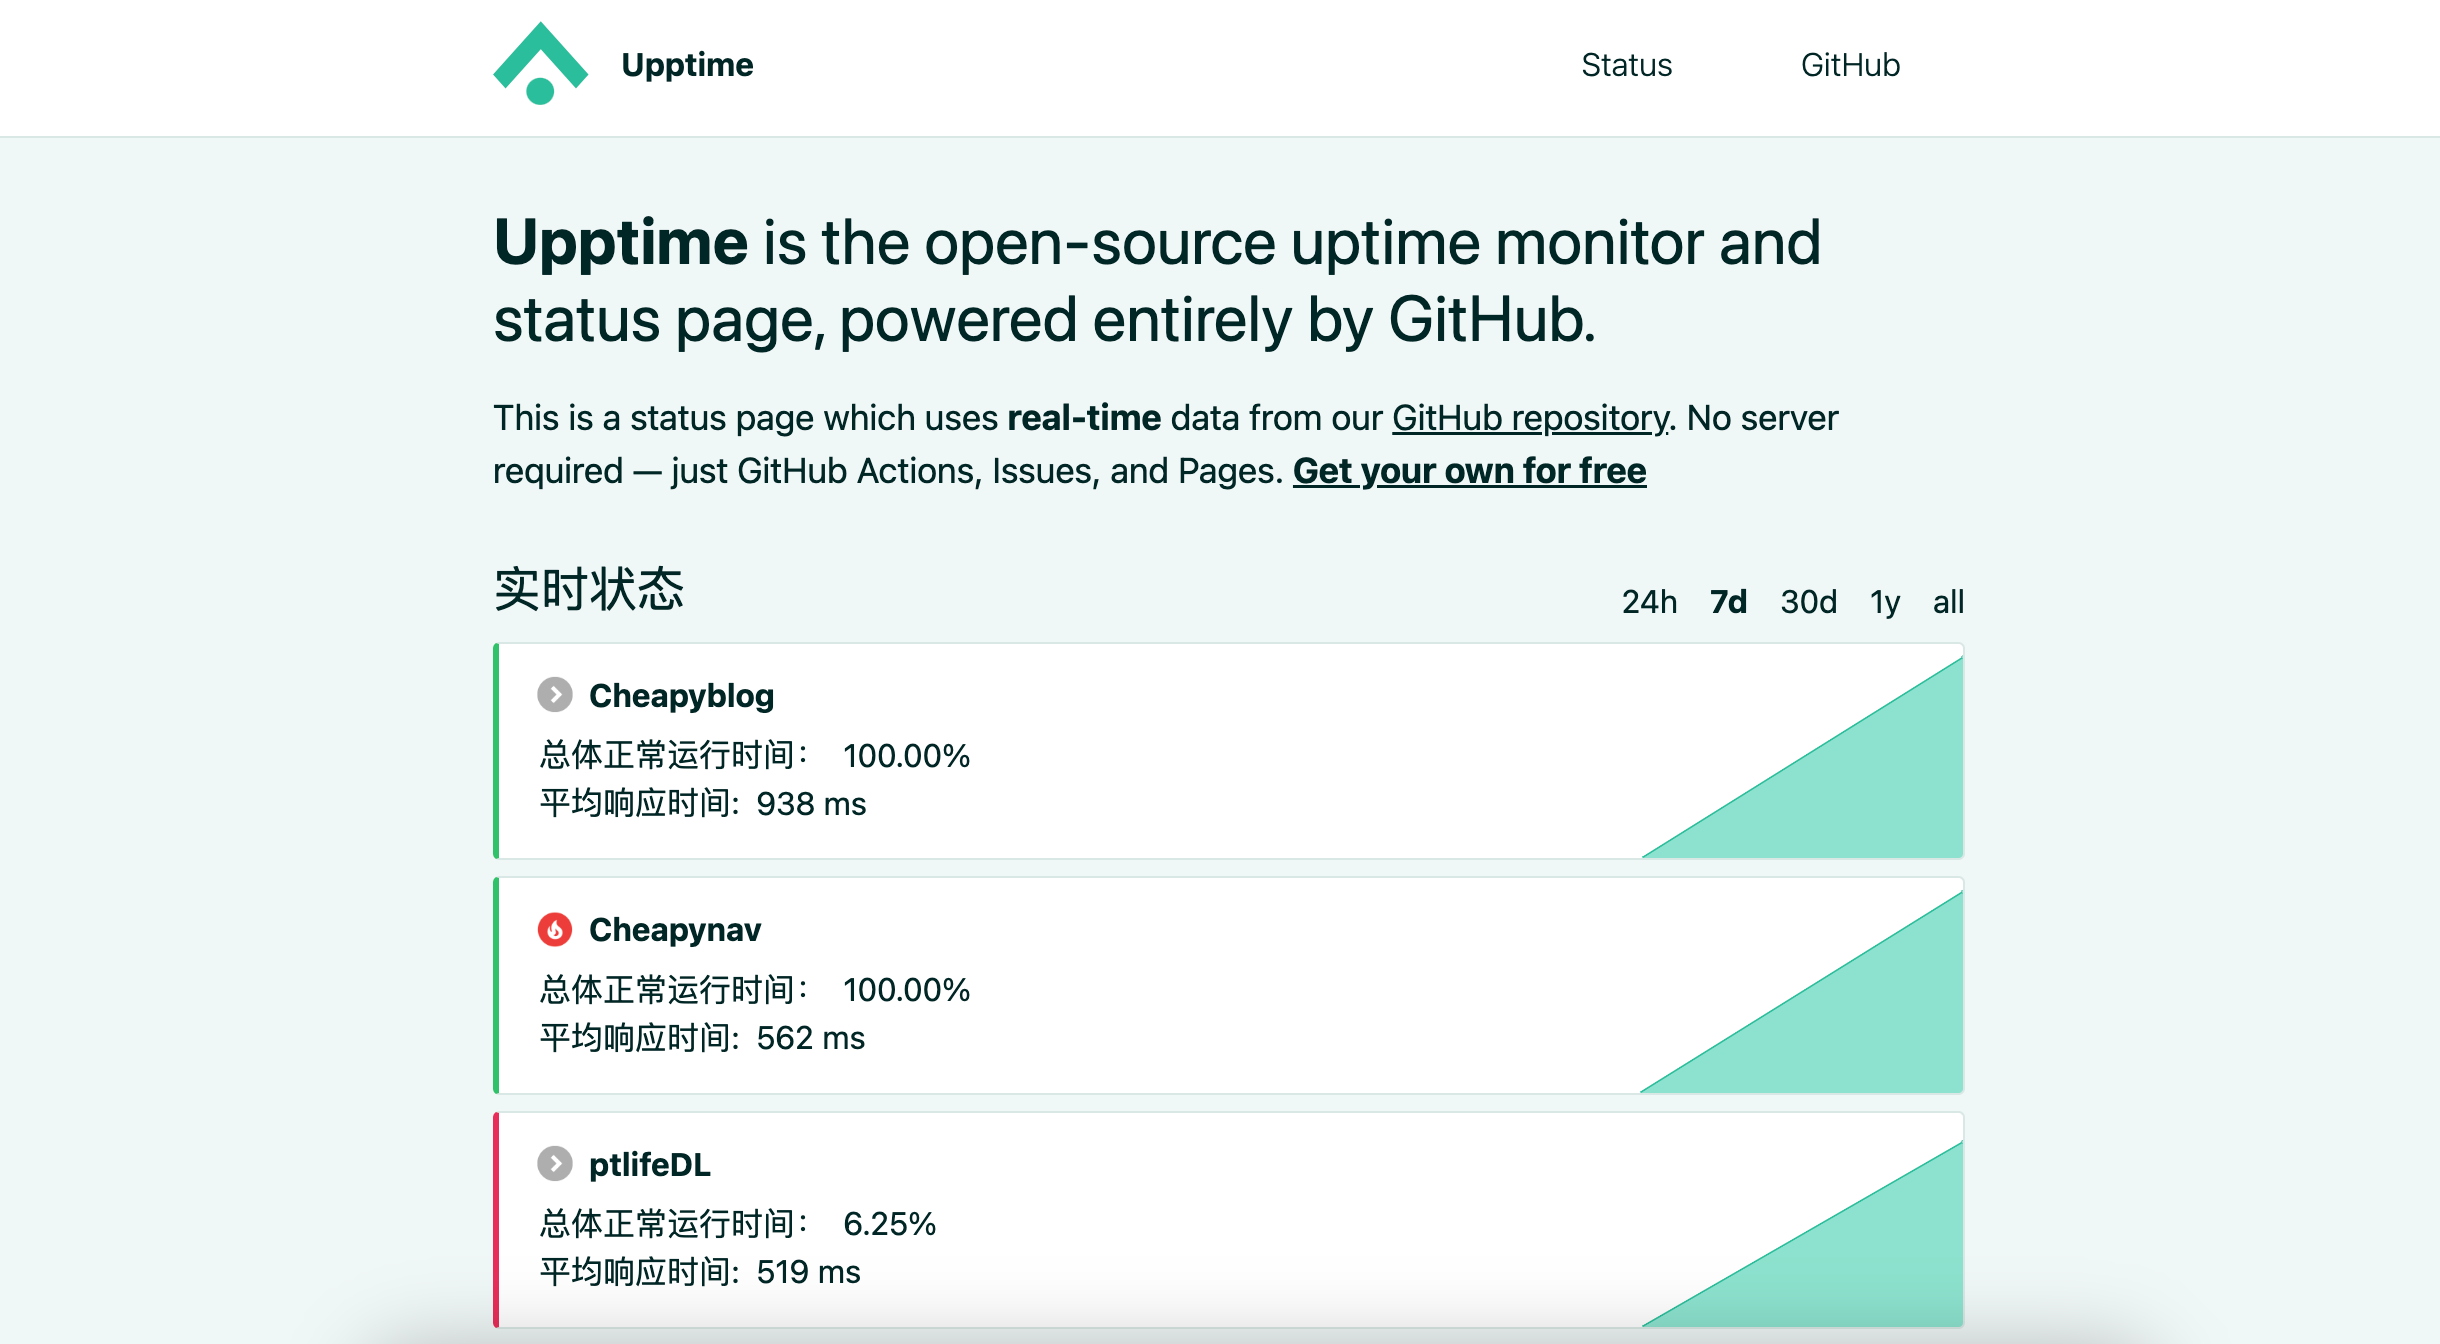This screenshot has width=2440, height=1344.
Task: Switch to the 30d time range
Action: (1808, 602)
